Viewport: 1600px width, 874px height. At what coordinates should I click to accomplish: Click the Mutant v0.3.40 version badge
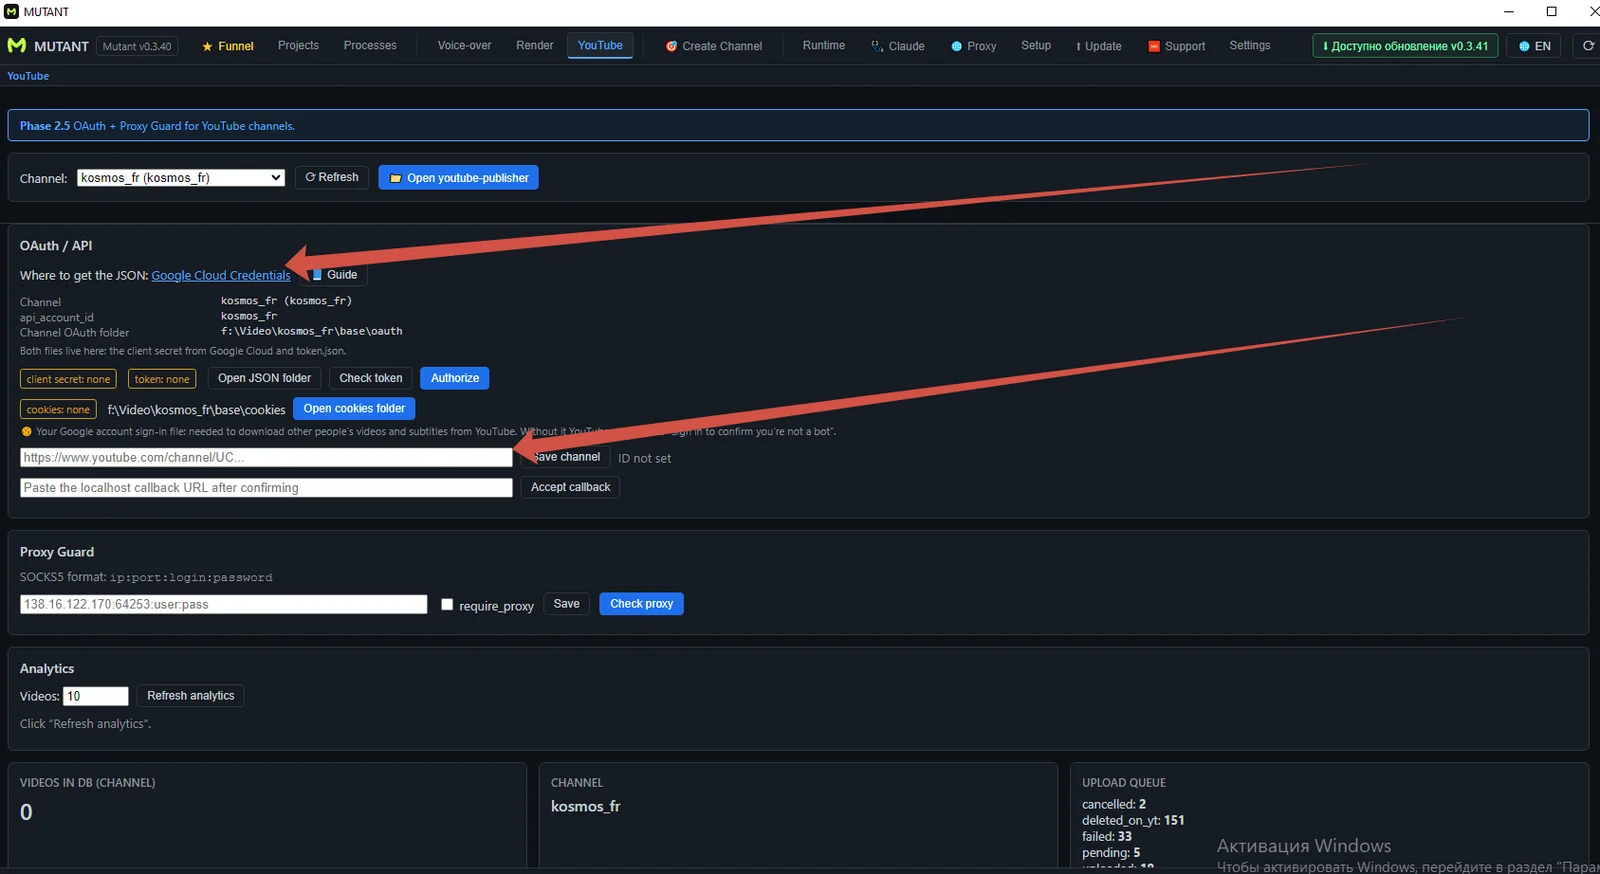(x=137, y=46)
